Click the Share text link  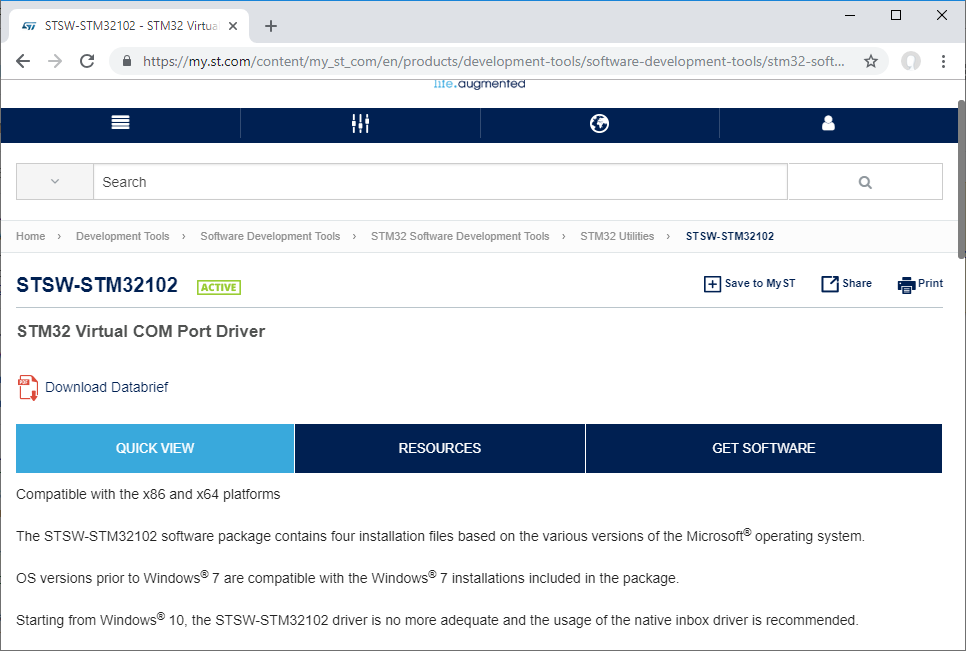tap(857, 283)
